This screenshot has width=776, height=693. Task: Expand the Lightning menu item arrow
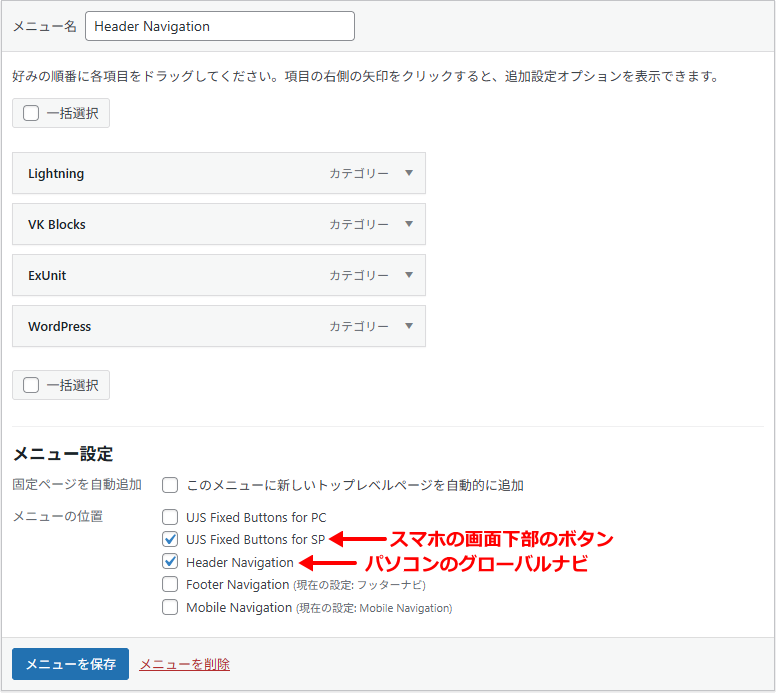408,173
